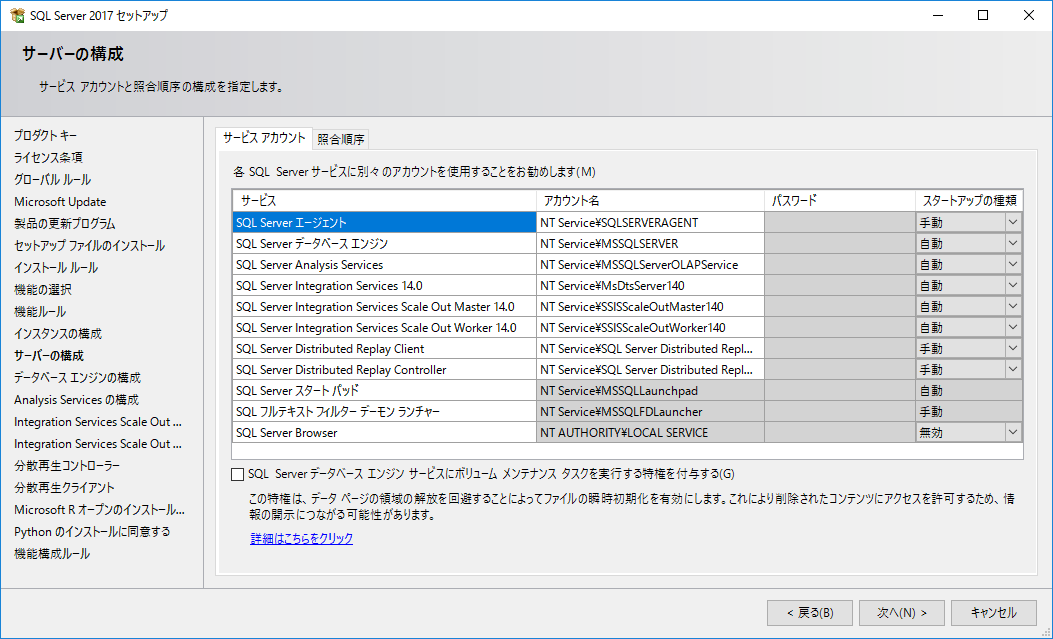This screenshot has width=1053, height=639.
Task: Click the password field for SQL Server エージェント
Action: click(839, 223)
